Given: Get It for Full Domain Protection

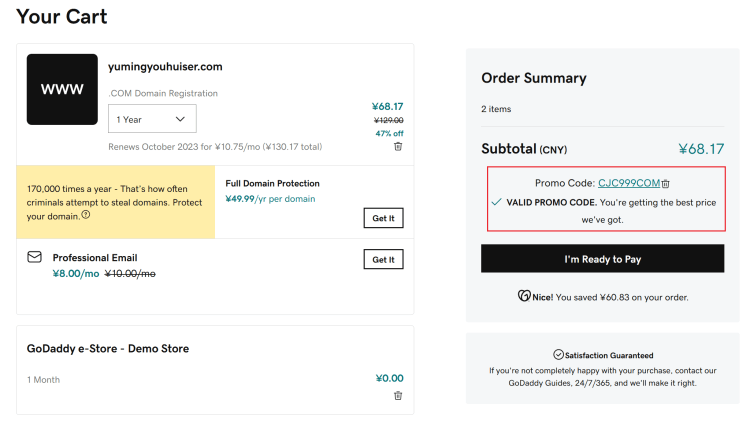Looking at the screenshot, I should click(384, 218).
